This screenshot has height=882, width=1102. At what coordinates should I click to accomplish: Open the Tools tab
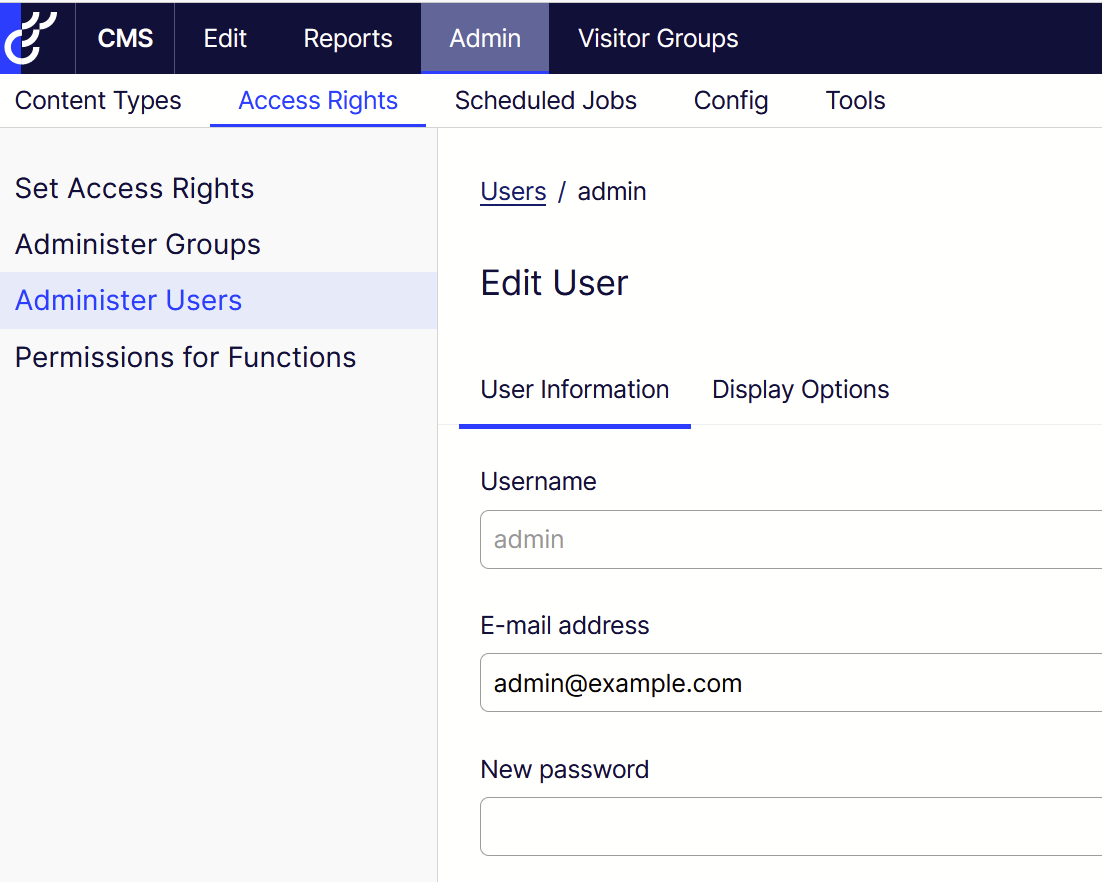pyautogui.click(x=855, y=101)
